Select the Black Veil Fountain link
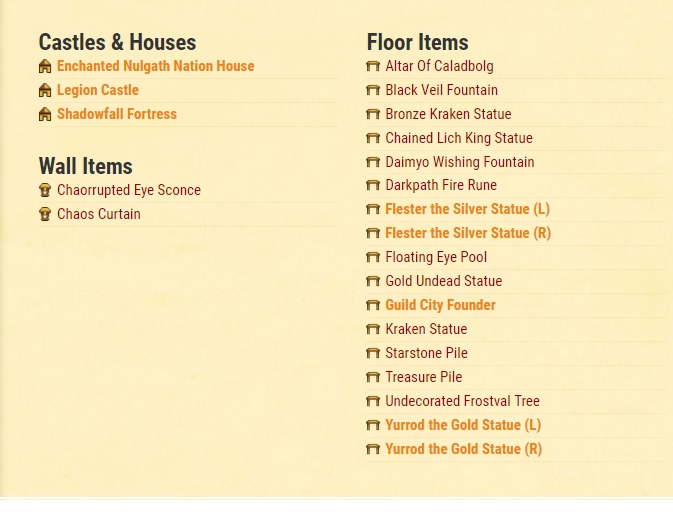The image size is (673, 527). click(x=442, y=90)
